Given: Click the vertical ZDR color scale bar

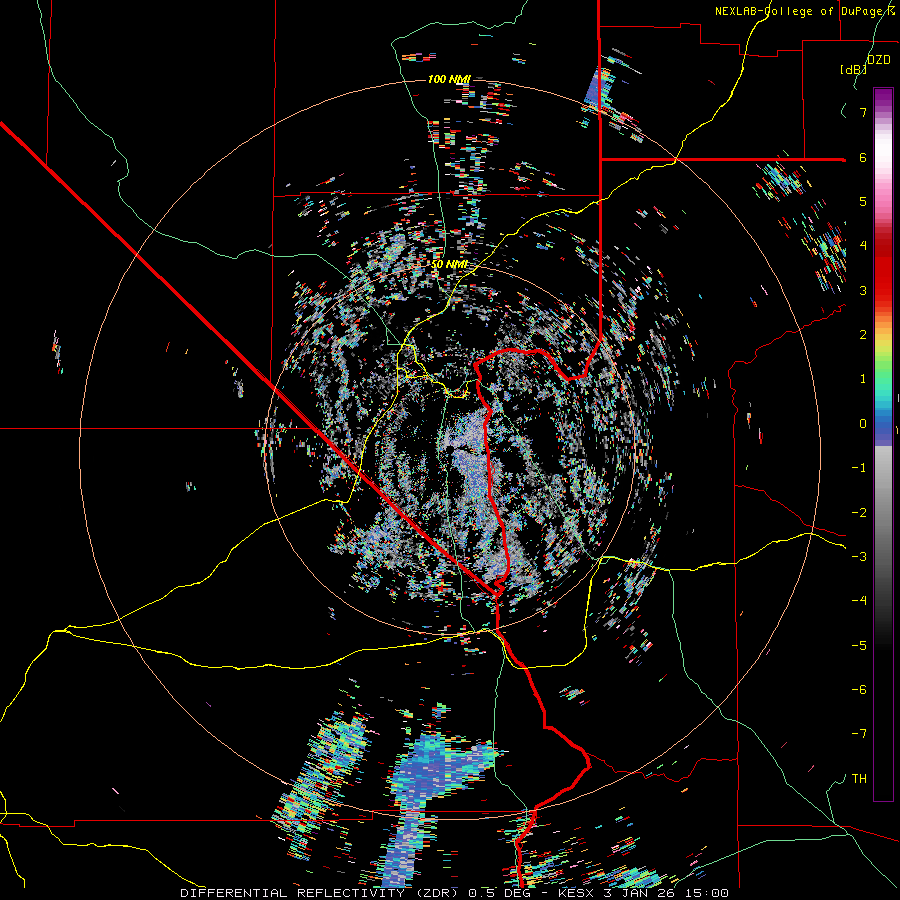Looking at the screenshot, I should pyautogui.click(x=883, y=444).
